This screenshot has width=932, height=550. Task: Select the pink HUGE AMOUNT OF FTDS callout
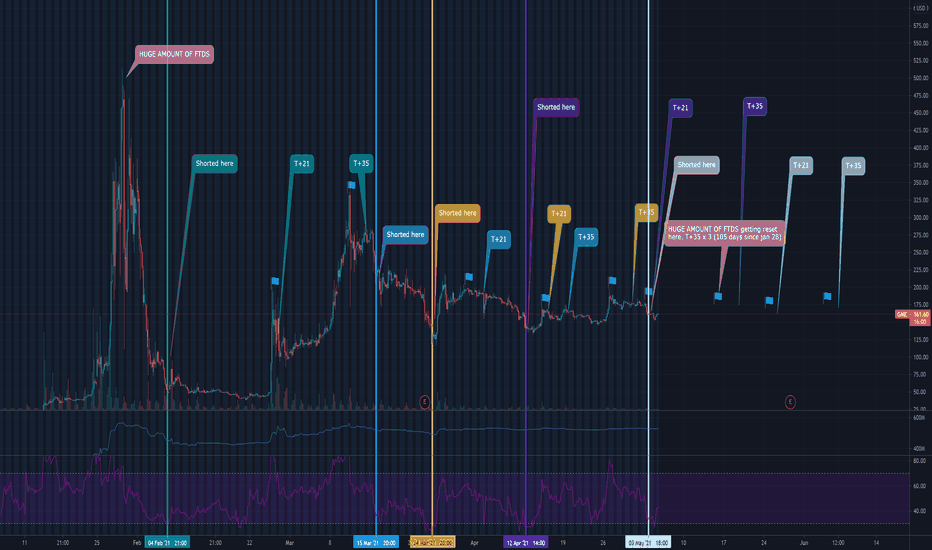(174, 54)
